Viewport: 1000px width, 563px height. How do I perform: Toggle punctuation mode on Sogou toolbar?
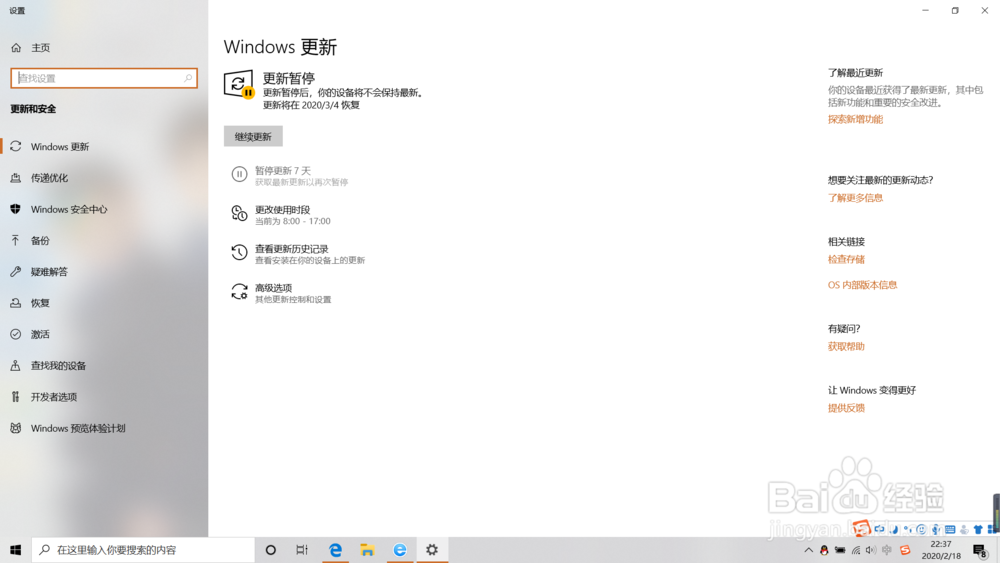click(x=908, y=529)
